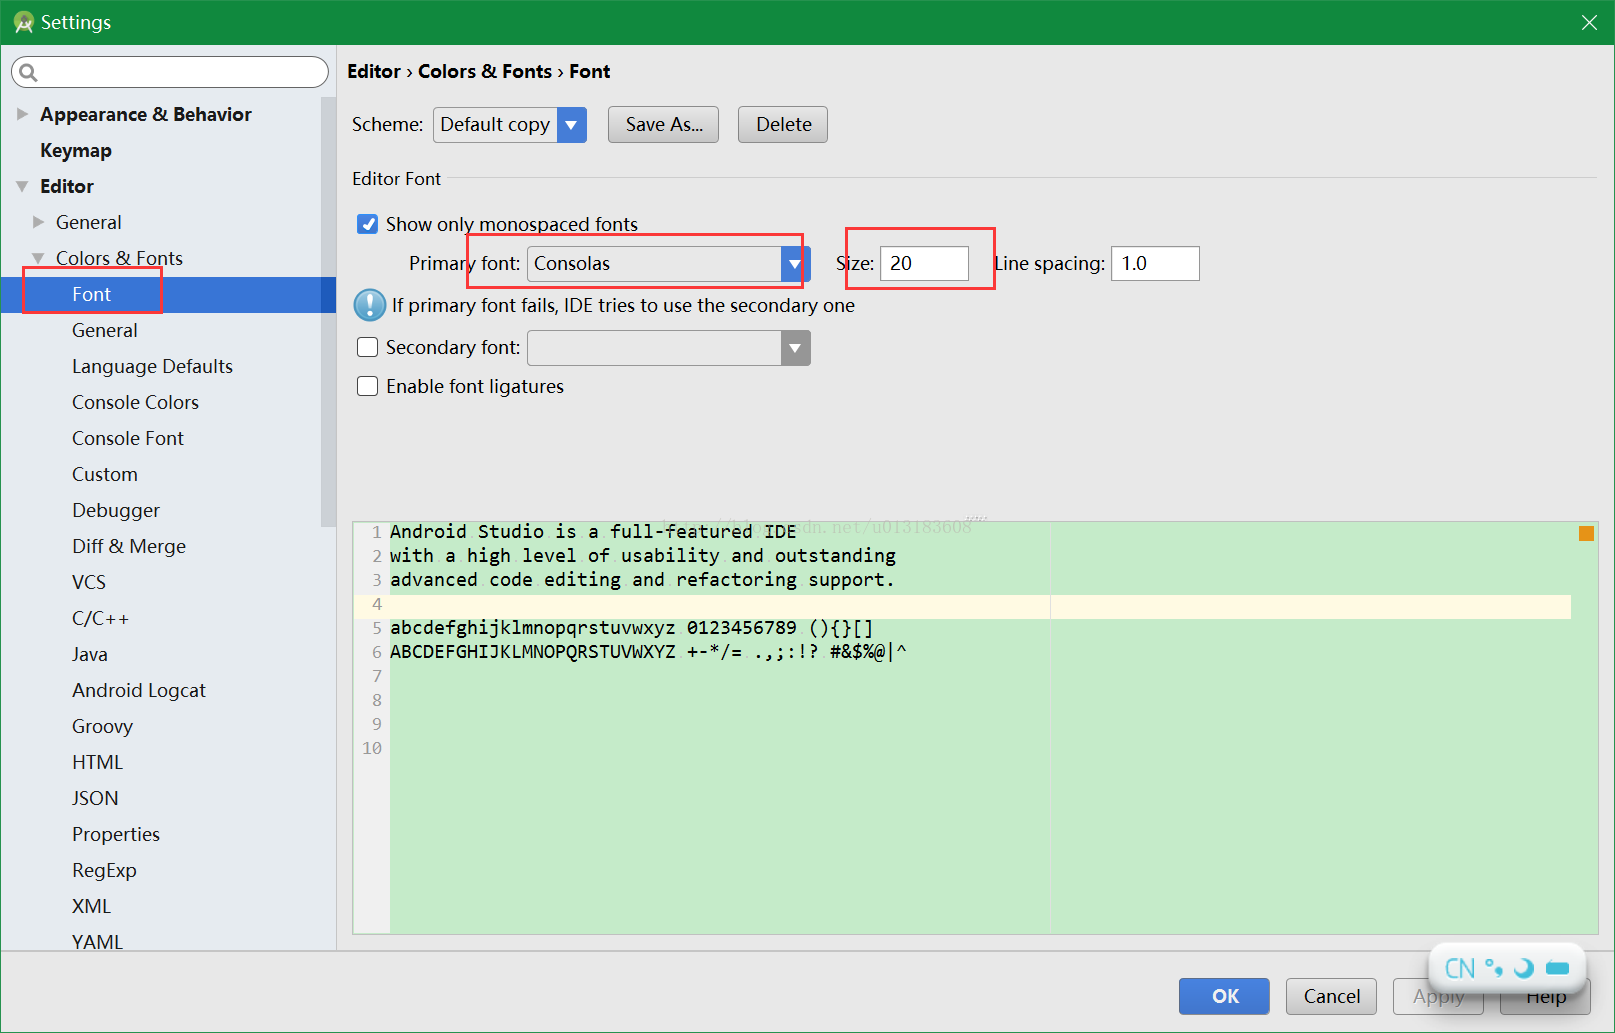Open Diff & Merge settings
This screenshot has height=1033, width=1615.
click(129, 546)
